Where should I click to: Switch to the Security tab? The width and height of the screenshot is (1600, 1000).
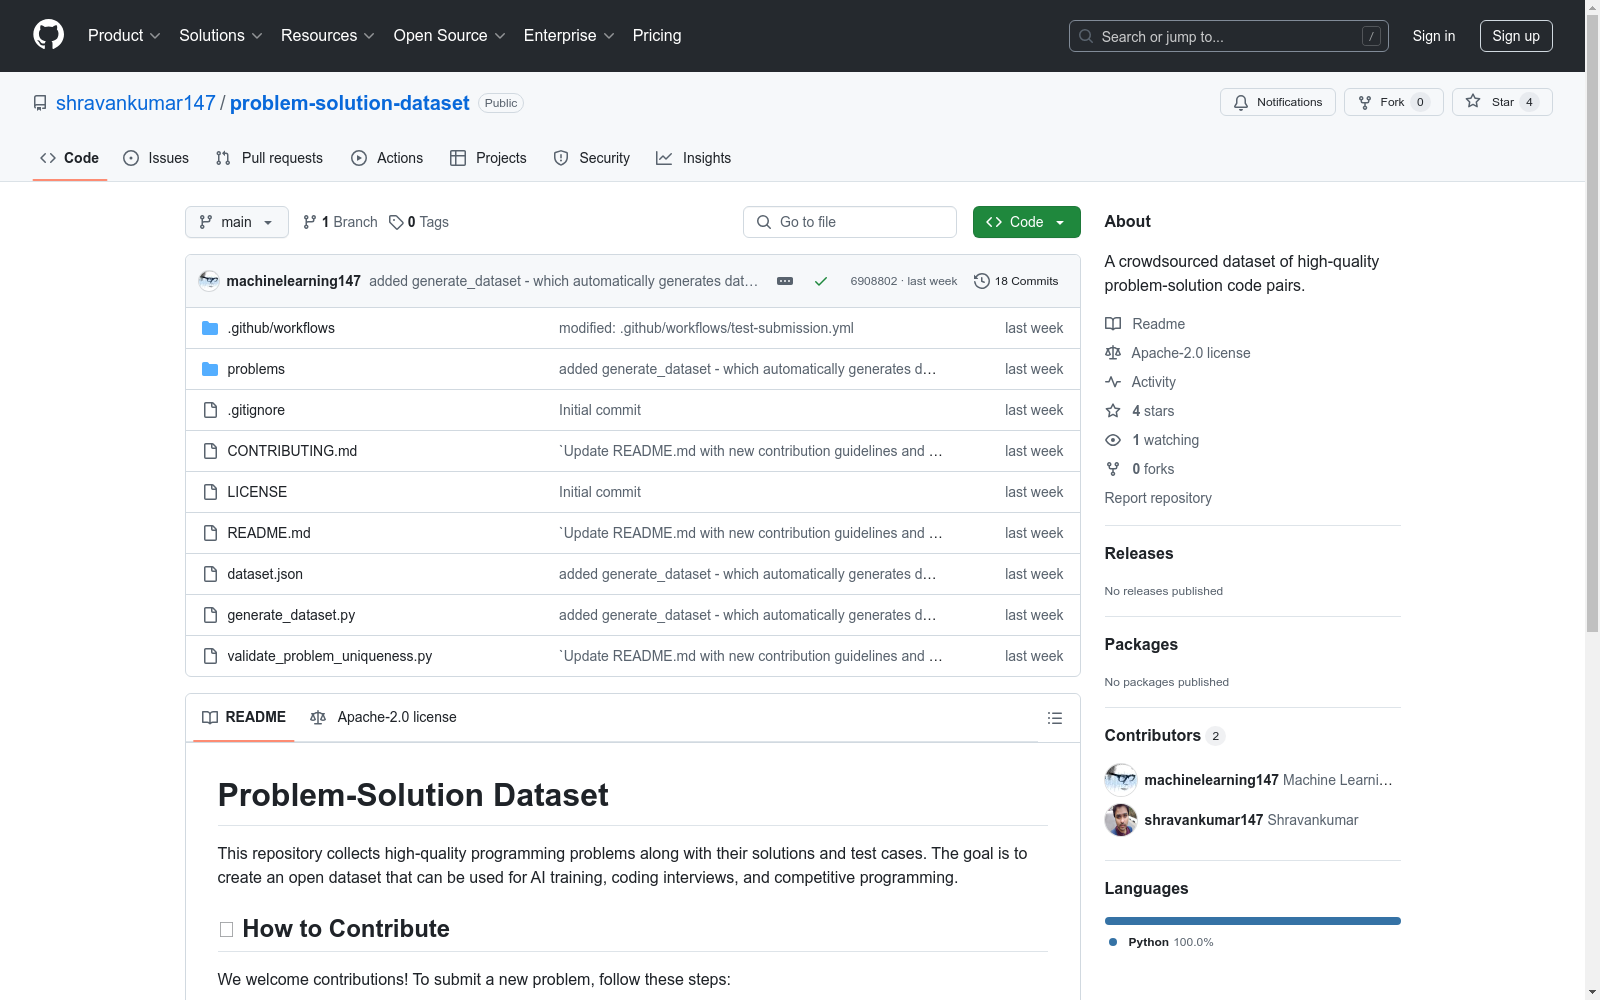tap(592, 158)
